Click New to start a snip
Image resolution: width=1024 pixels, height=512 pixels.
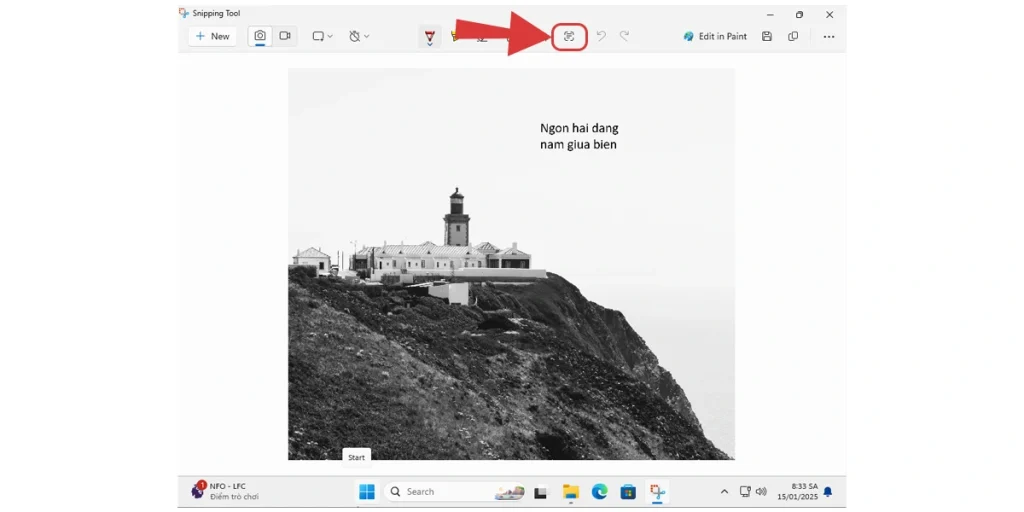point(212,36)
